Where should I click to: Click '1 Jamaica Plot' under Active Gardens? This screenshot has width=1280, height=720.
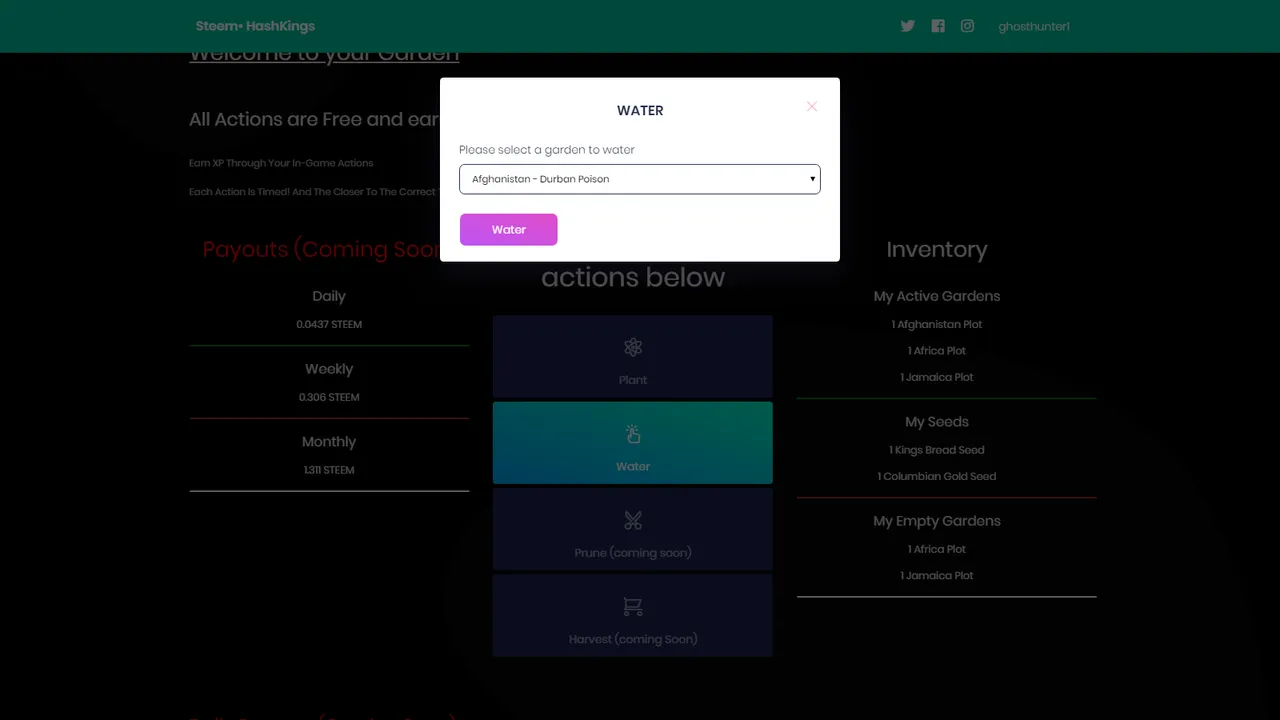pos(937,377)
